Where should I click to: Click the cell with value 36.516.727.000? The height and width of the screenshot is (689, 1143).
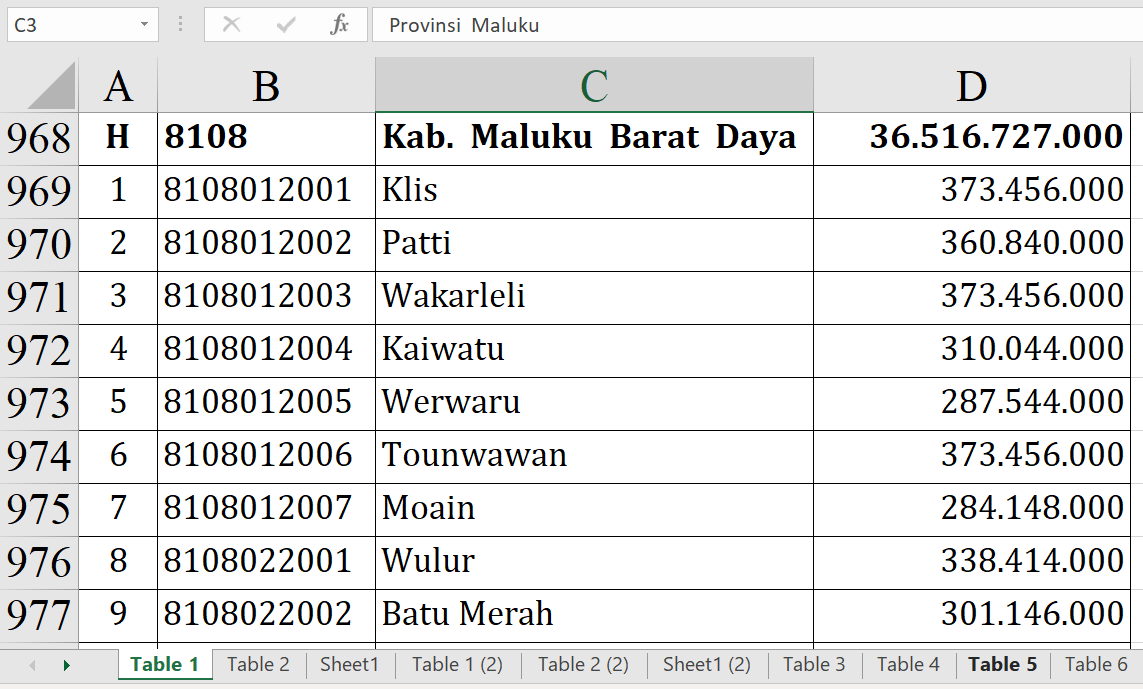pos(971,138)
